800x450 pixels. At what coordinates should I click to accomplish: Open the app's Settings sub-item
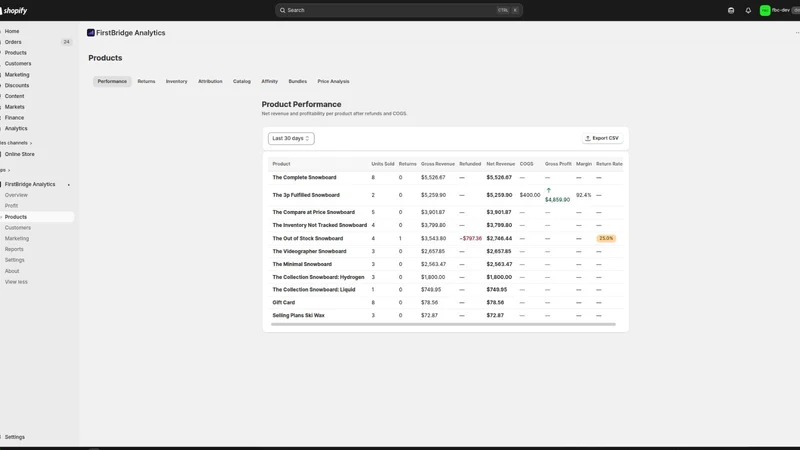pyautogui.click(x=14, y=260)
